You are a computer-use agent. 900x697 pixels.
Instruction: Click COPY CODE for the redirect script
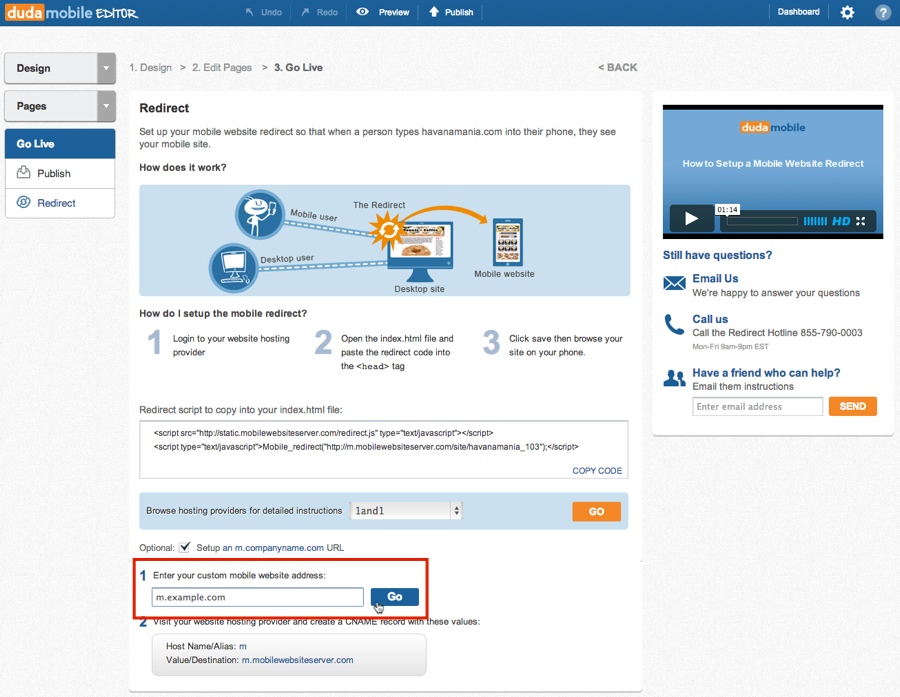(x=597, y=470)
